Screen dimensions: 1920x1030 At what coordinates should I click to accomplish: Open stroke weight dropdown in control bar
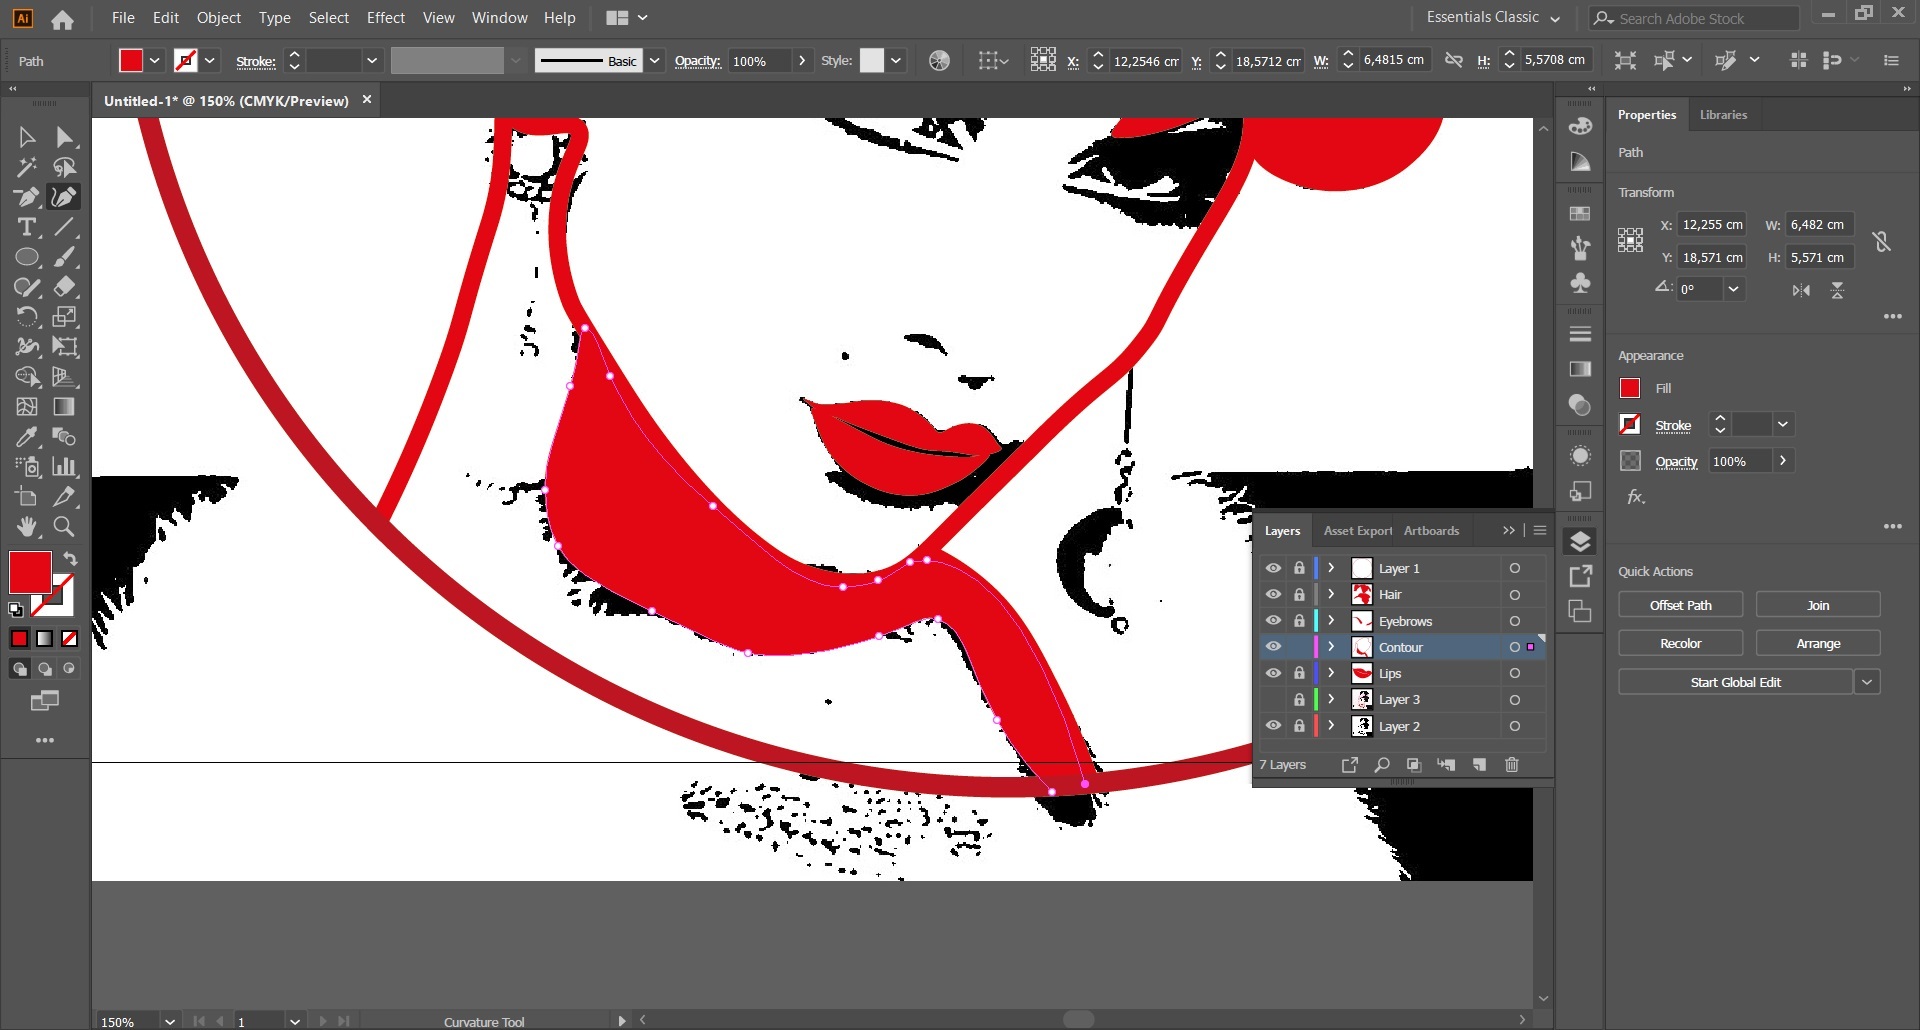[x=372, y=61]
